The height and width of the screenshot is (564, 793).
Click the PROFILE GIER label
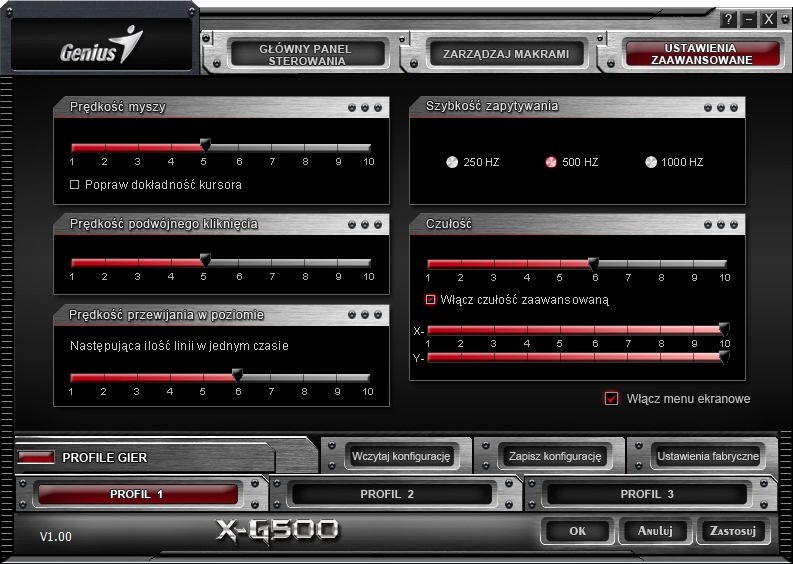click(x=105, y=457)
